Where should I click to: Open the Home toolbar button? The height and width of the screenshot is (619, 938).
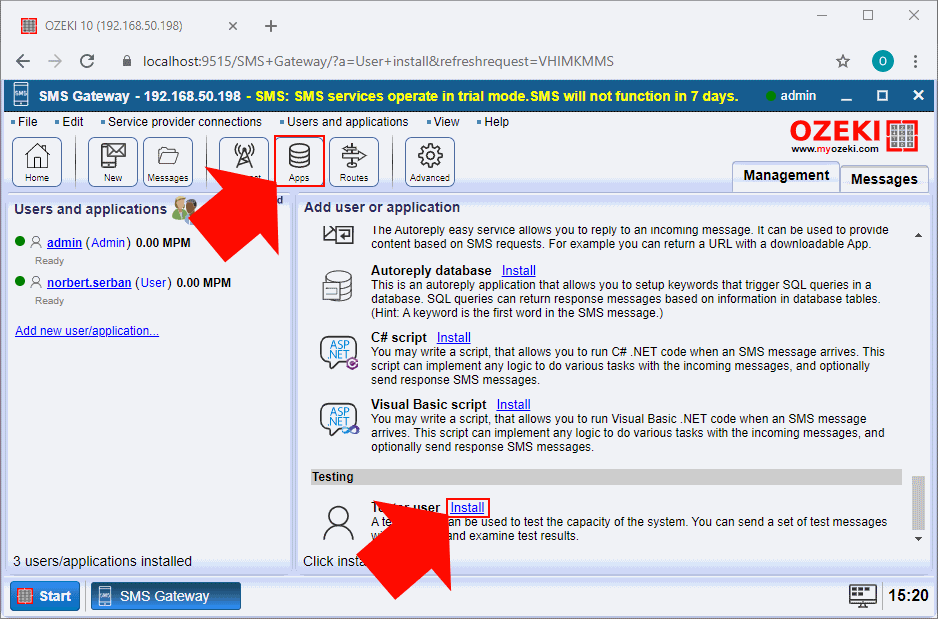37,161
